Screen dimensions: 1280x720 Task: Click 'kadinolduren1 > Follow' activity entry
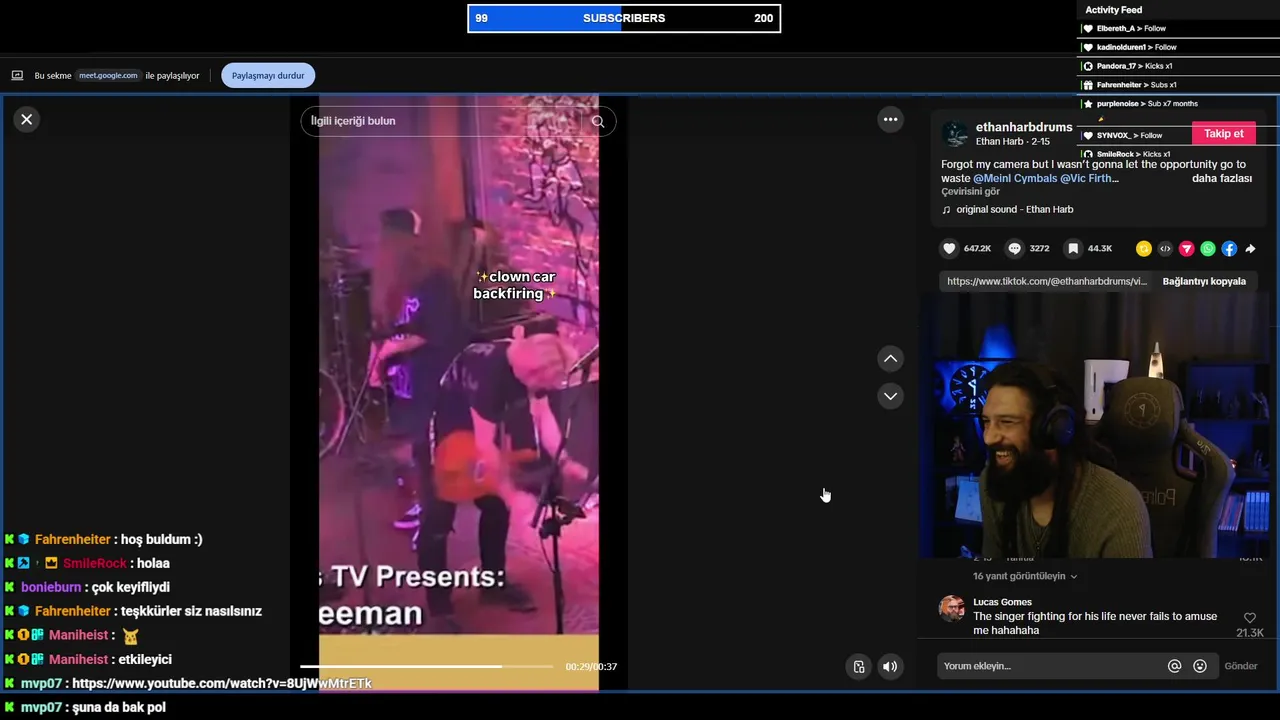(x=1136, y=47)
